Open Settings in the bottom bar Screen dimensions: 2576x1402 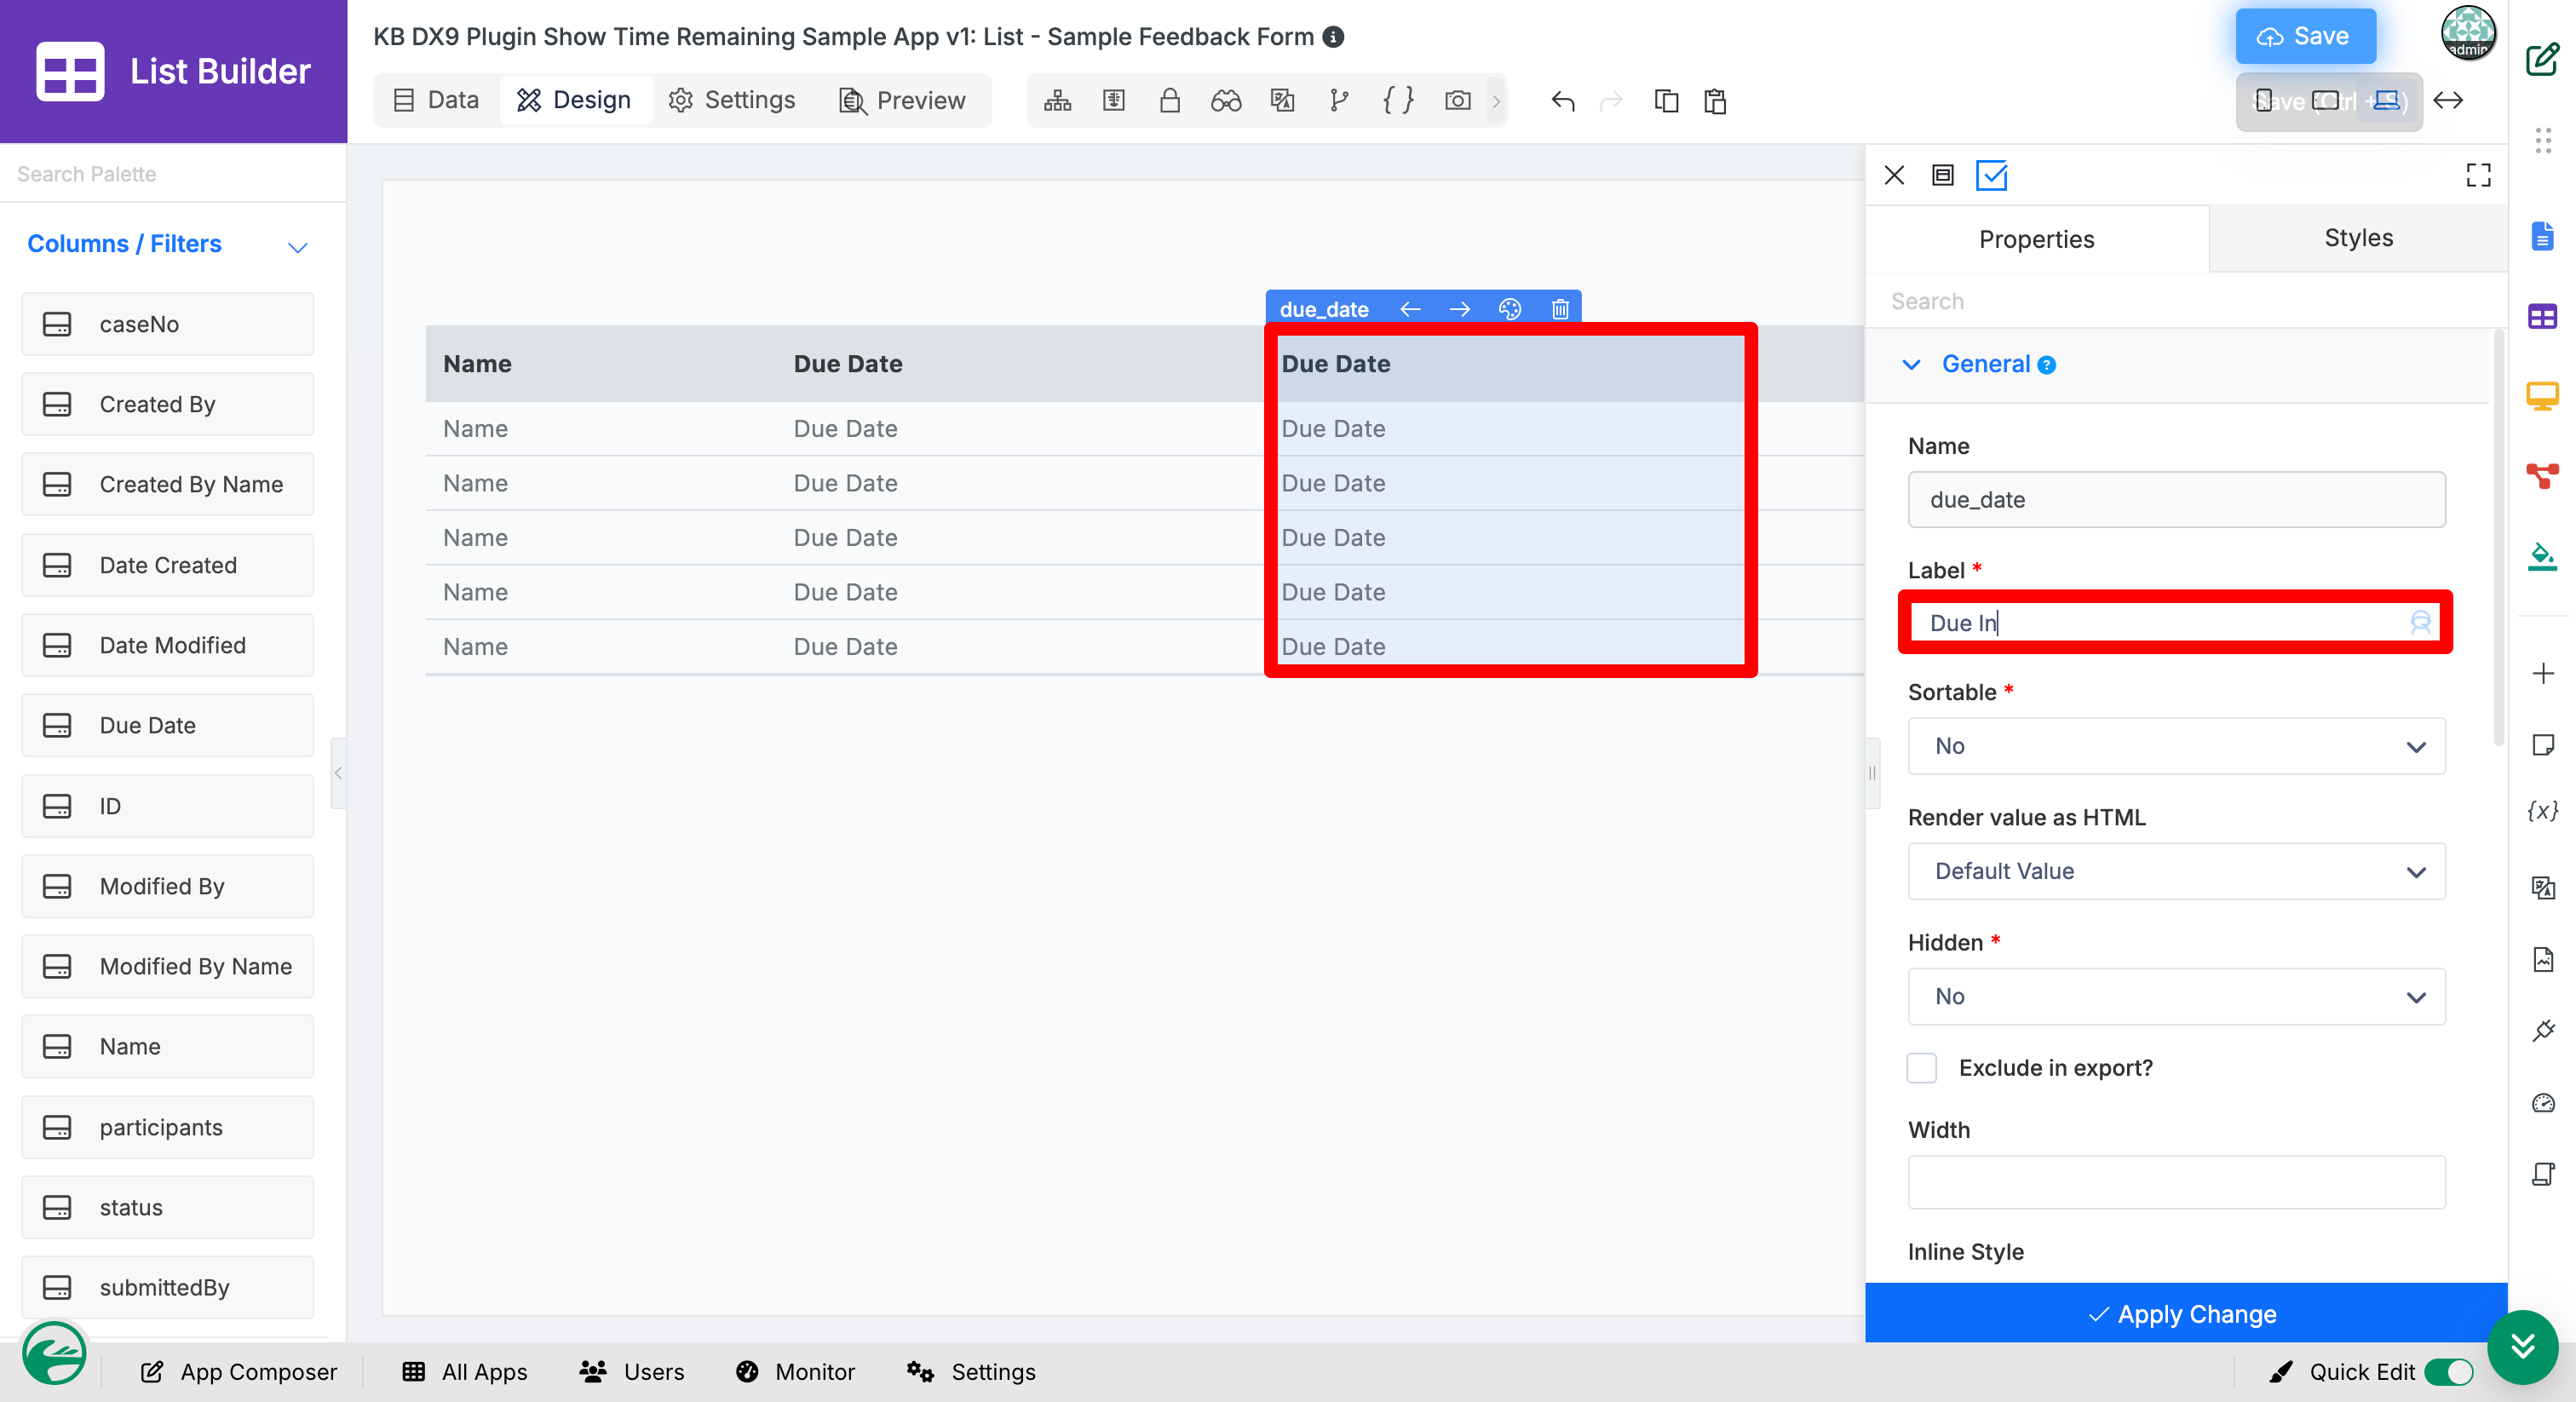(x=971, y=1372)
